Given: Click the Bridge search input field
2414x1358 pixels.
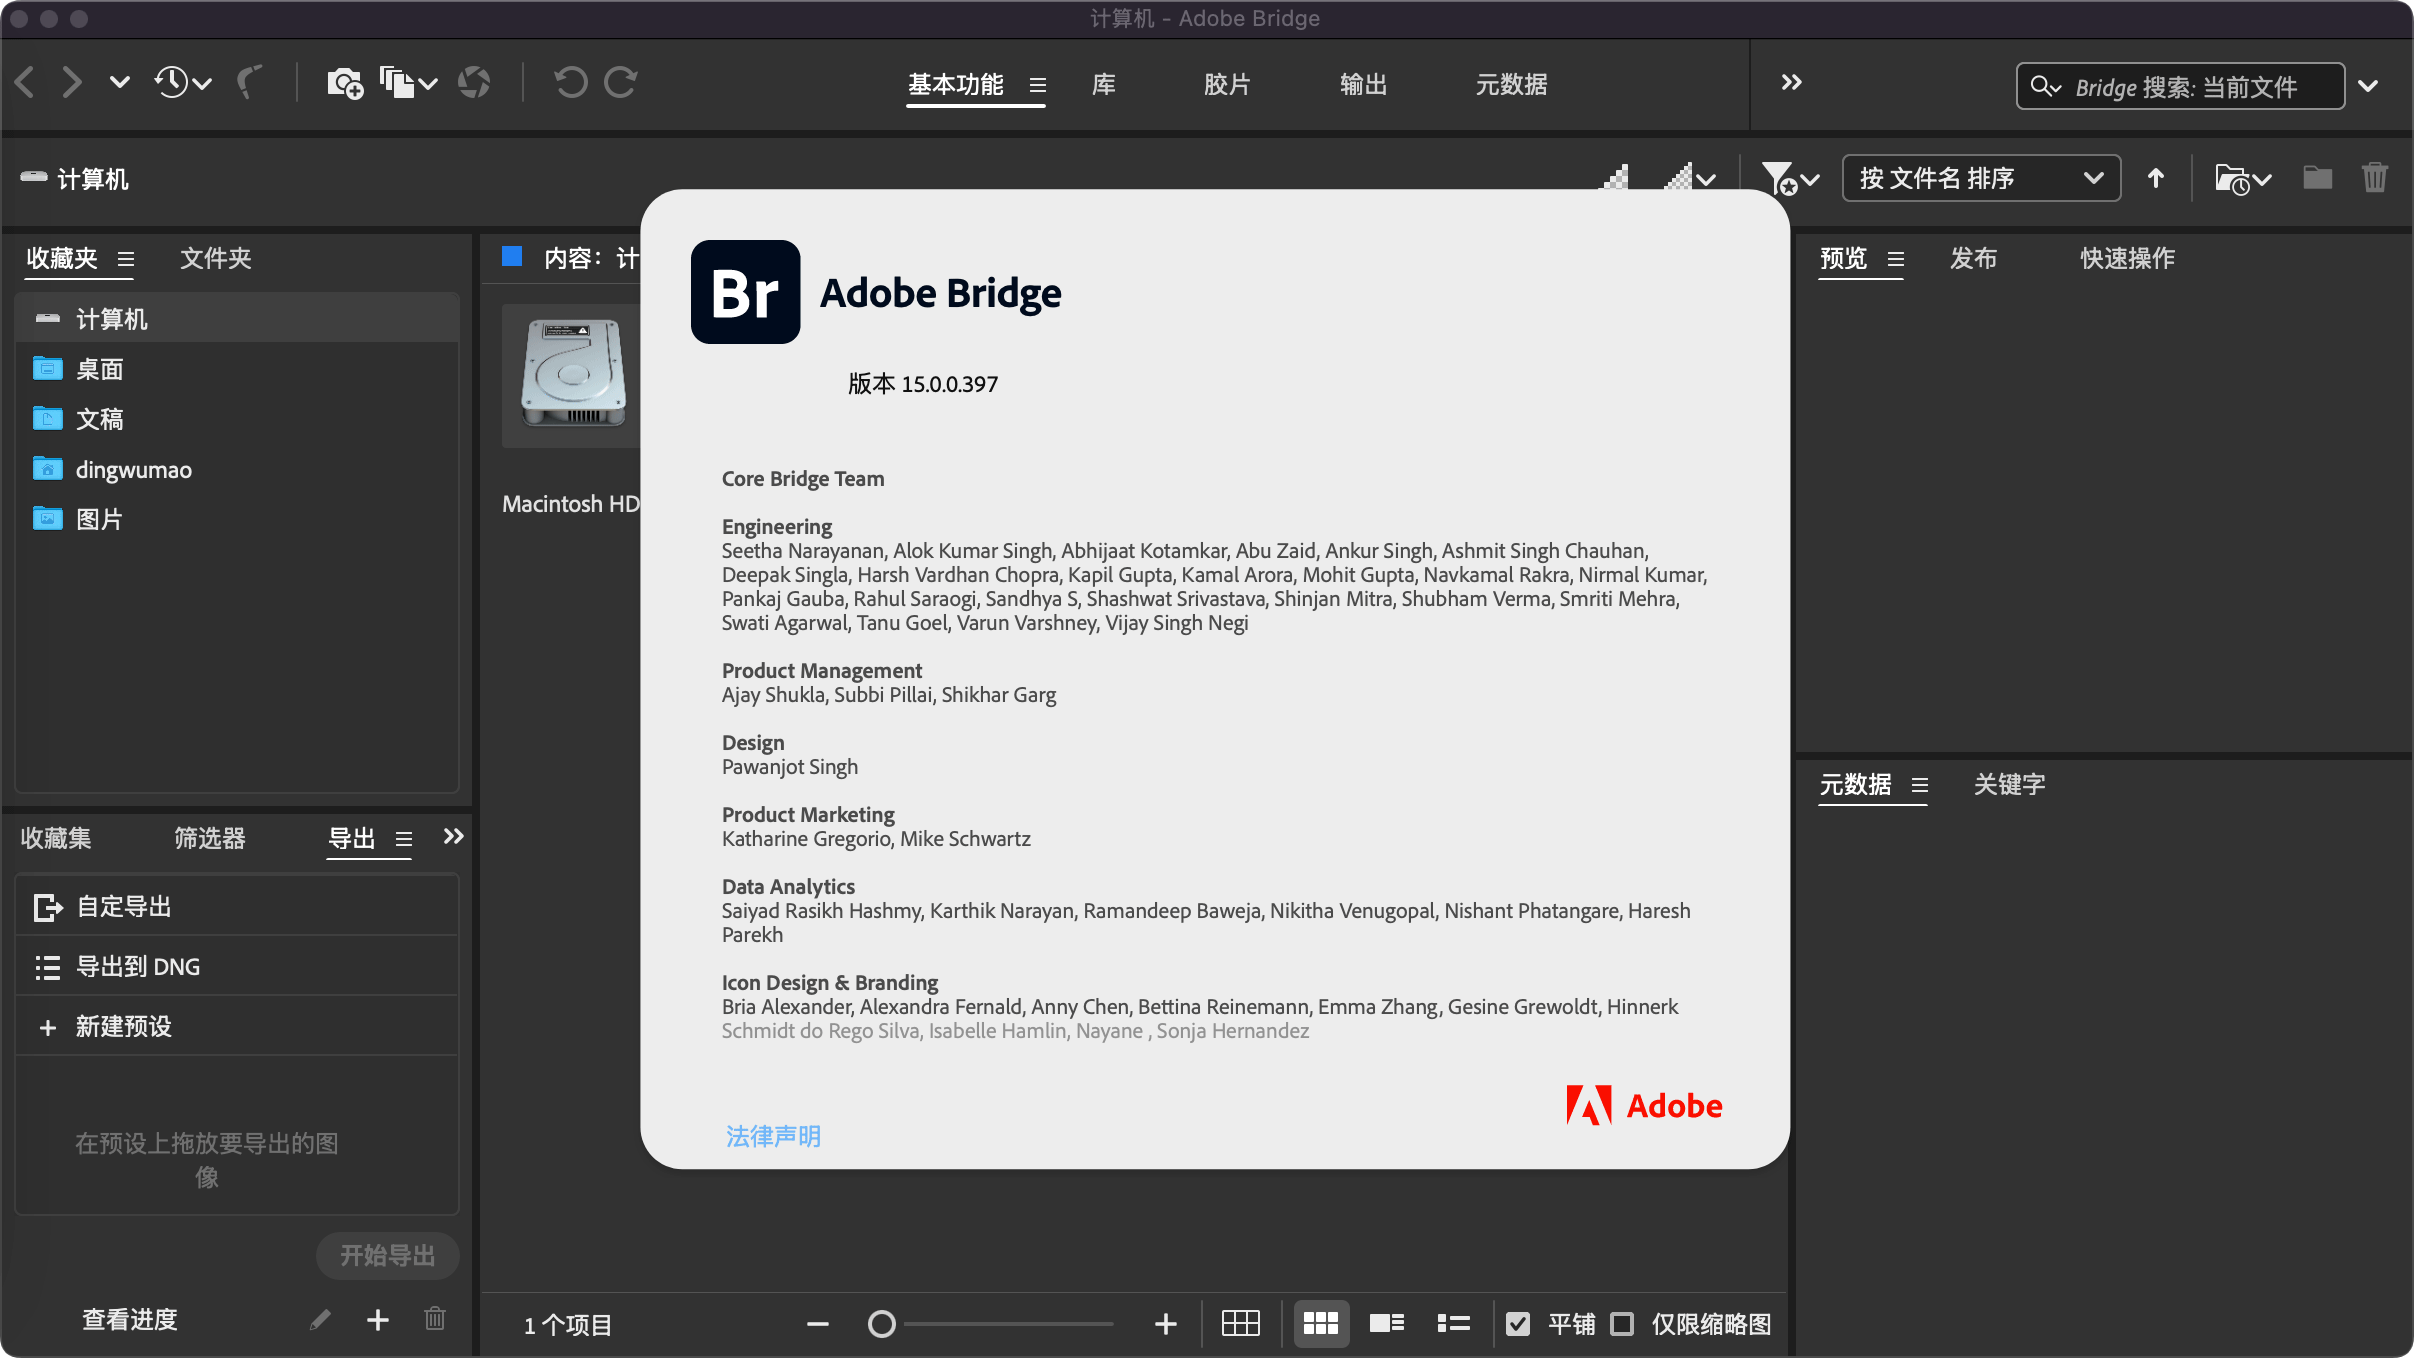Looking at the screenshot, I should coord(2190,87).
